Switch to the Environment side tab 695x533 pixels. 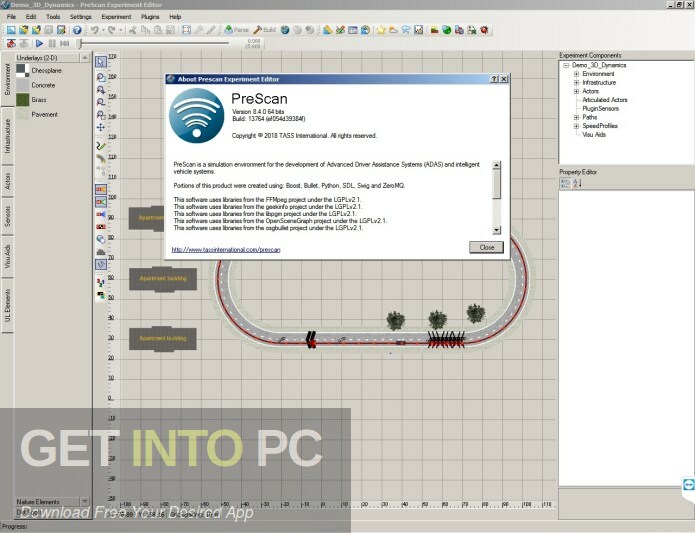8,79
